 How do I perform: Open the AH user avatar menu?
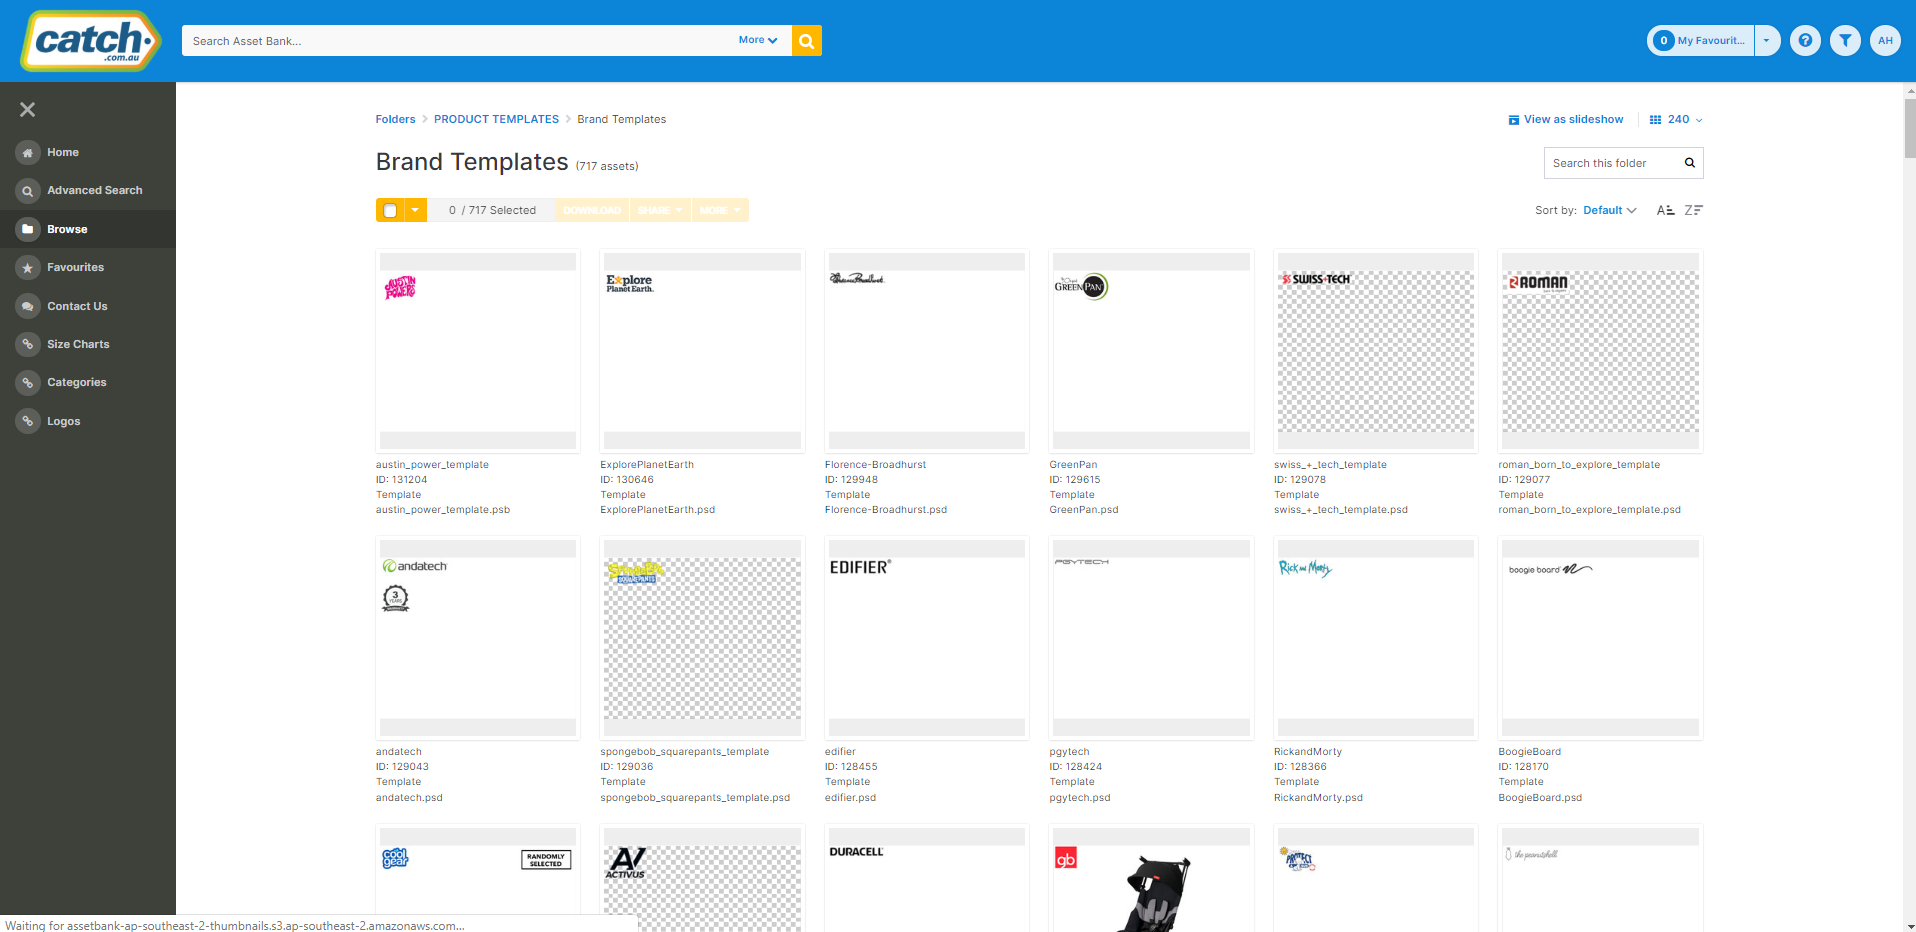(x=1885, y=41)
